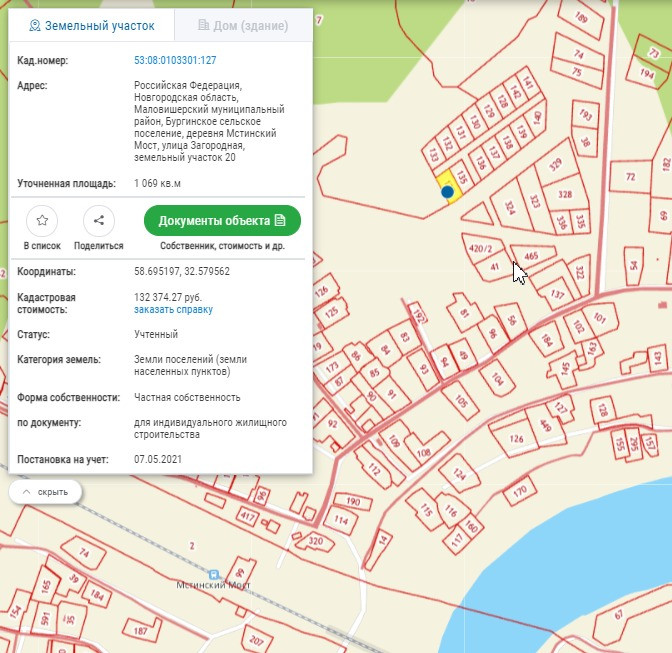Click parcel 170 near the river

click(519, 492)
